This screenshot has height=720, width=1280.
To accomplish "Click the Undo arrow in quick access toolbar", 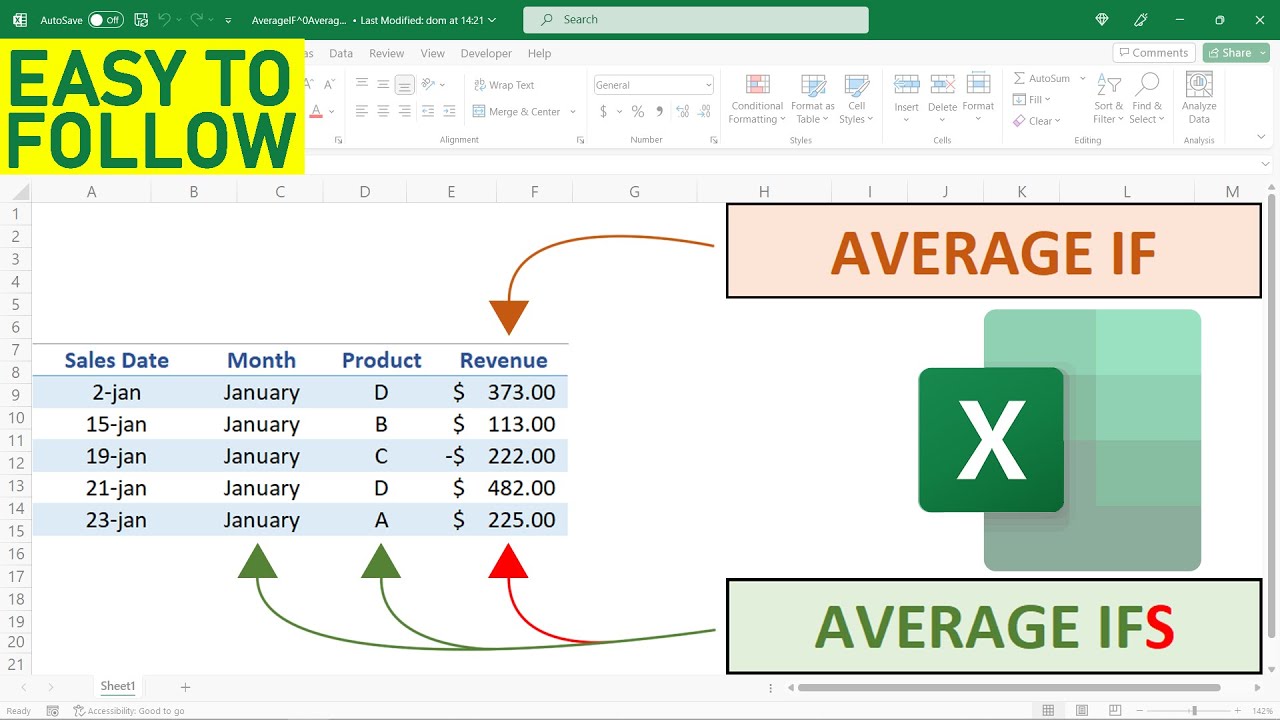I will click(165, 19).
